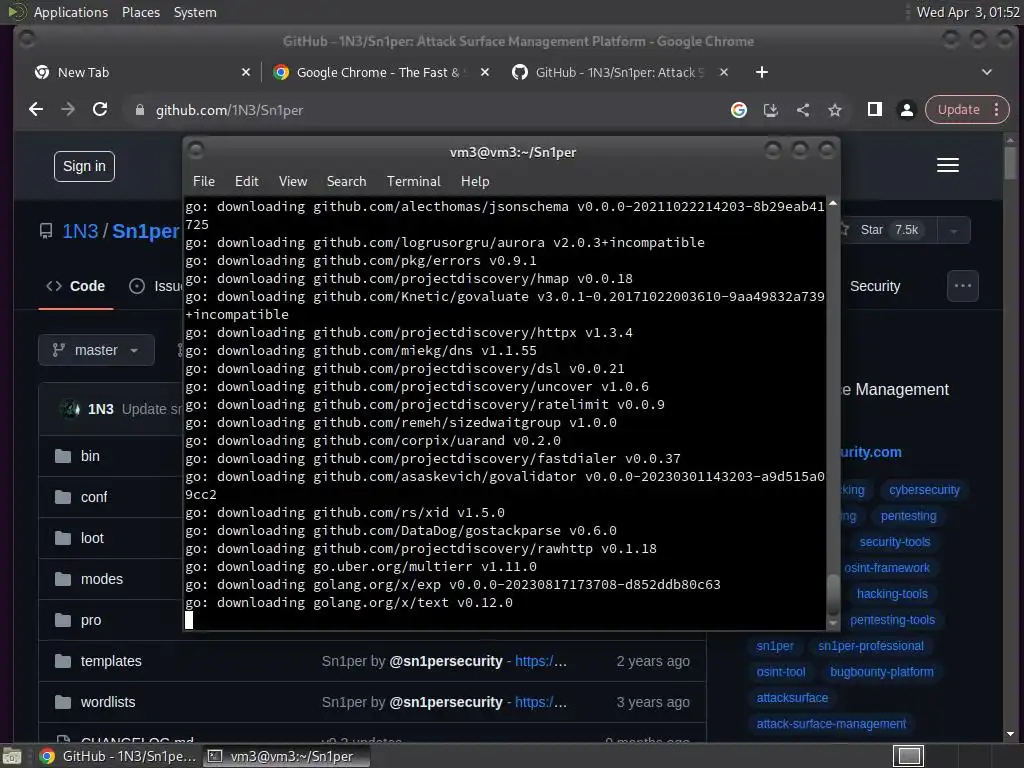Share this page via share icon
Image resolution: width=1024 pixels, height=768 pixels.
(803, 110)
